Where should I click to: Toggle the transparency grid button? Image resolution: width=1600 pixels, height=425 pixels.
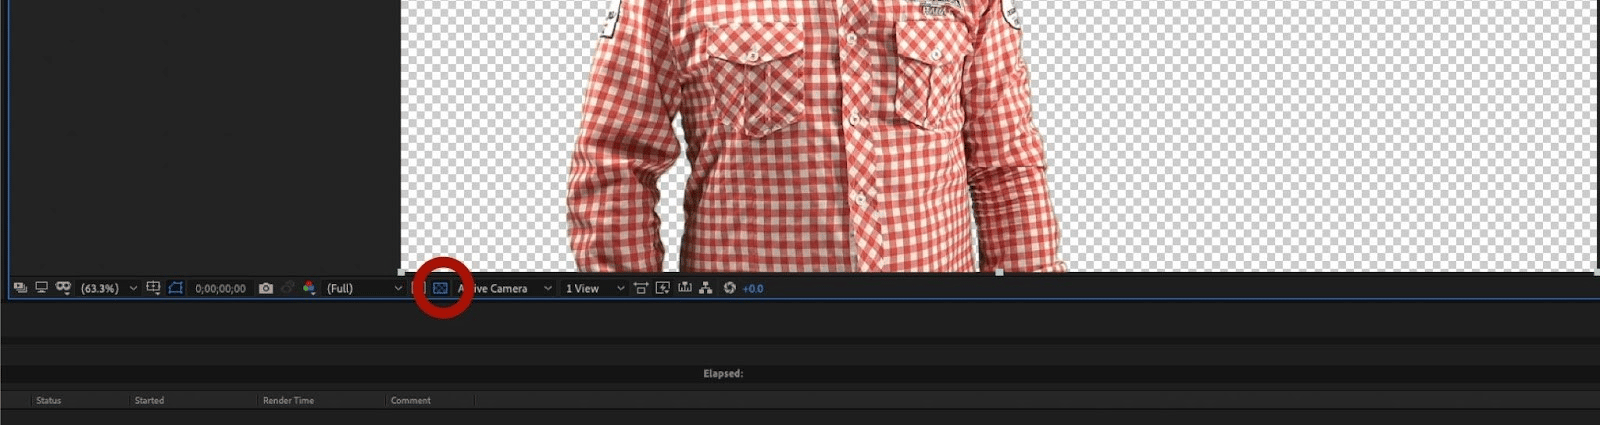tap(440, 288)
